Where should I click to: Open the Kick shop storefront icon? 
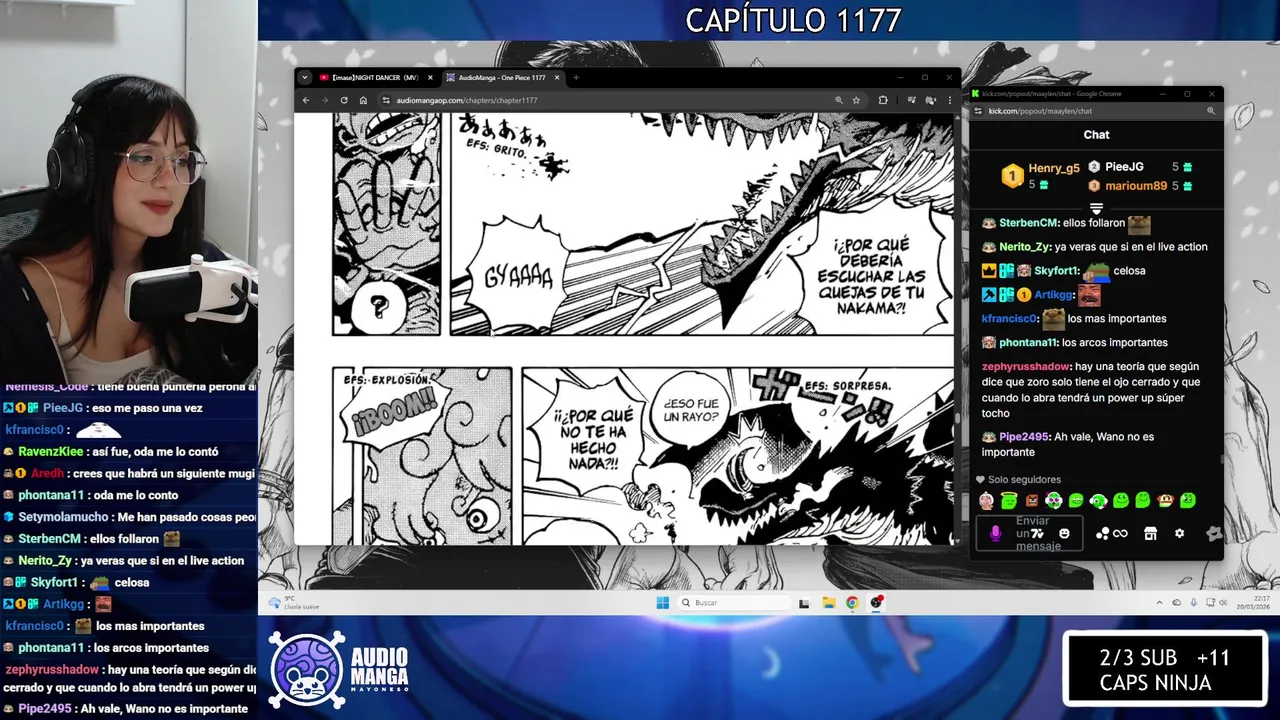click(x=1151, y=534)
